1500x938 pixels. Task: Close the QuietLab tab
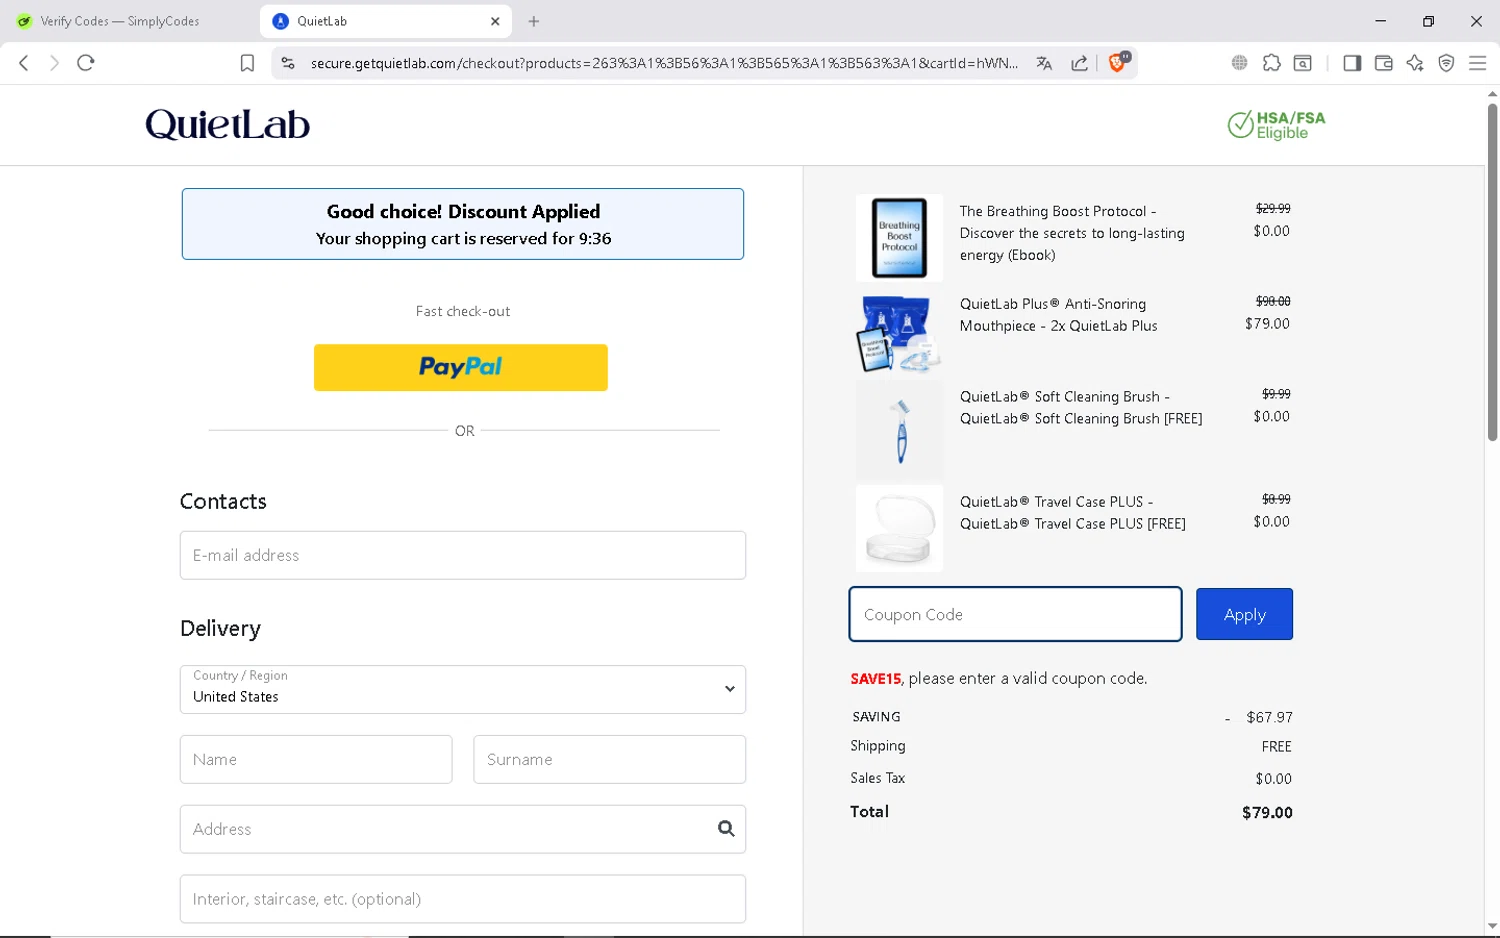[495, 21]
